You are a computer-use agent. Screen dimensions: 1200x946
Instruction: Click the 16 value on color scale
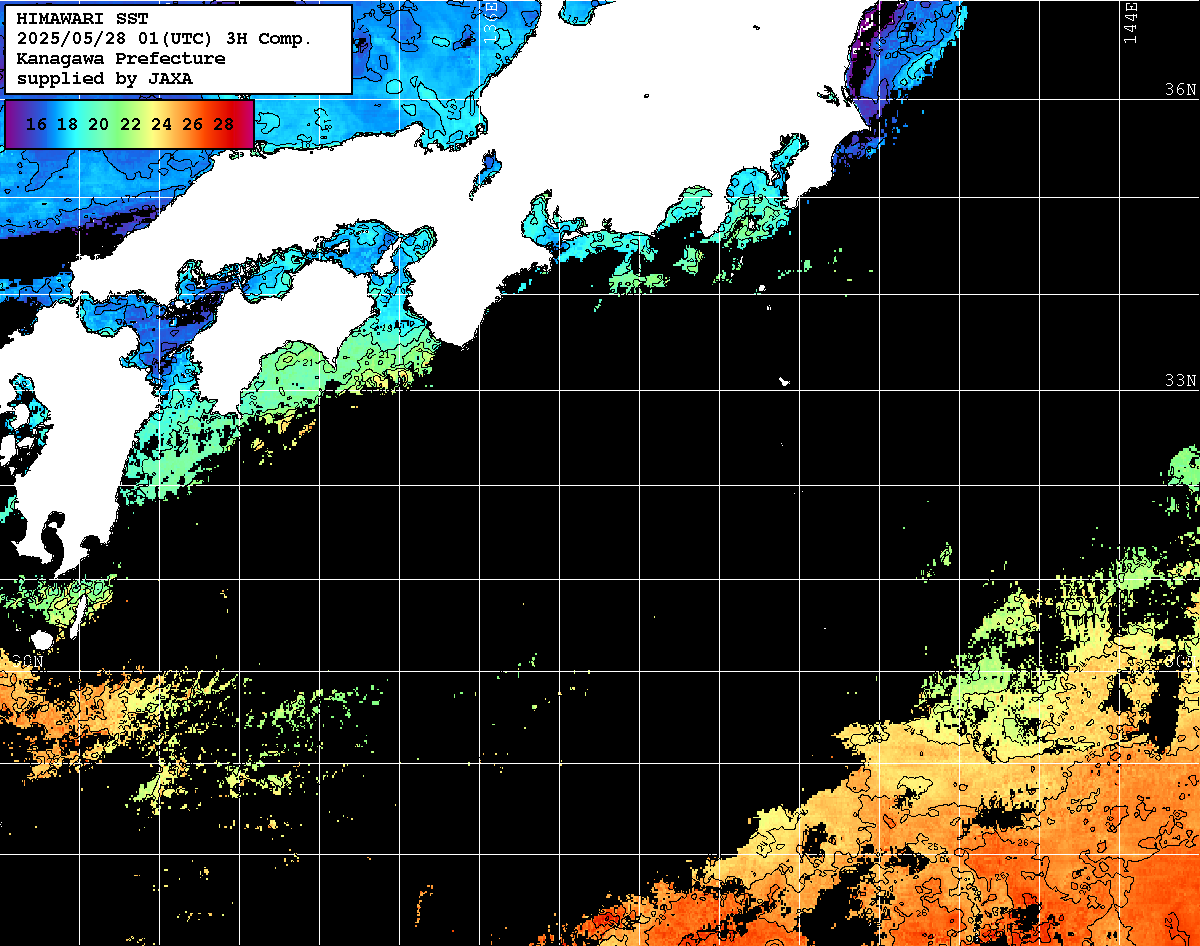click(36, 124)
